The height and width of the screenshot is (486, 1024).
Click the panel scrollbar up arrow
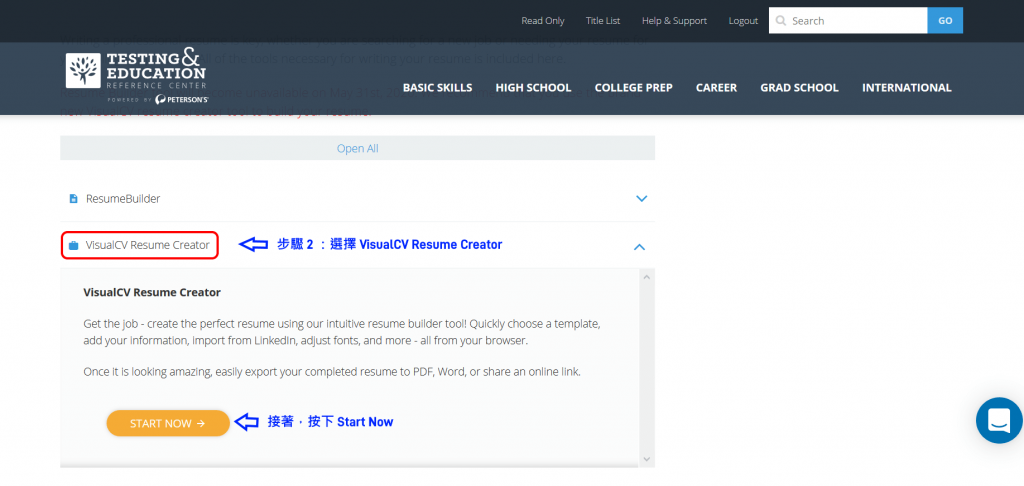[x=647, y=277]
